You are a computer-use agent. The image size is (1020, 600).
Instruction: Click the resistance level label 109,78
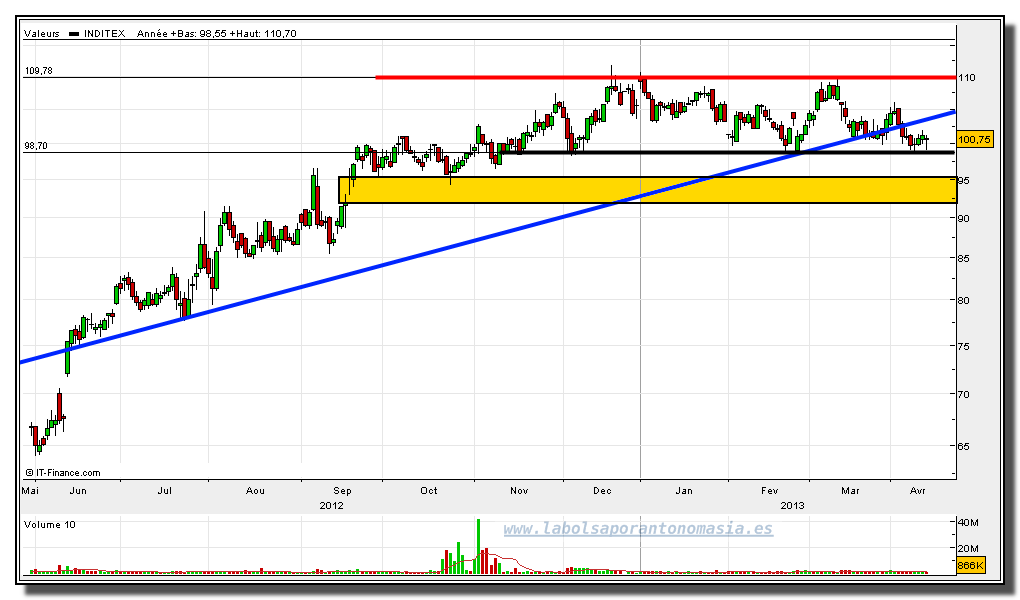pyautogui.click(x=38, y=71)
